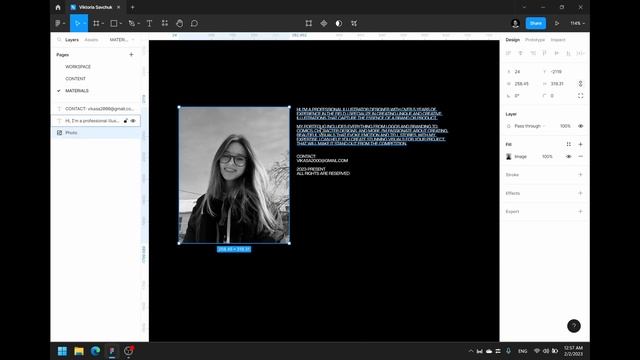Select the Comment tool
This screenshot has height=360, width=640.
pos(194,23)
